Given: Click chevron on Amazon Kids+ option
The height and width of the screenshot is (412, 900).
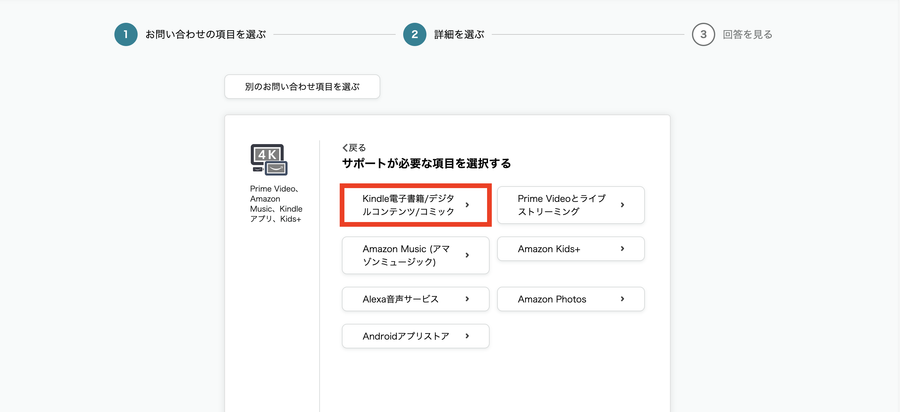Looking at the screenshot, I should pyautogui.click(x=623, y=249).
